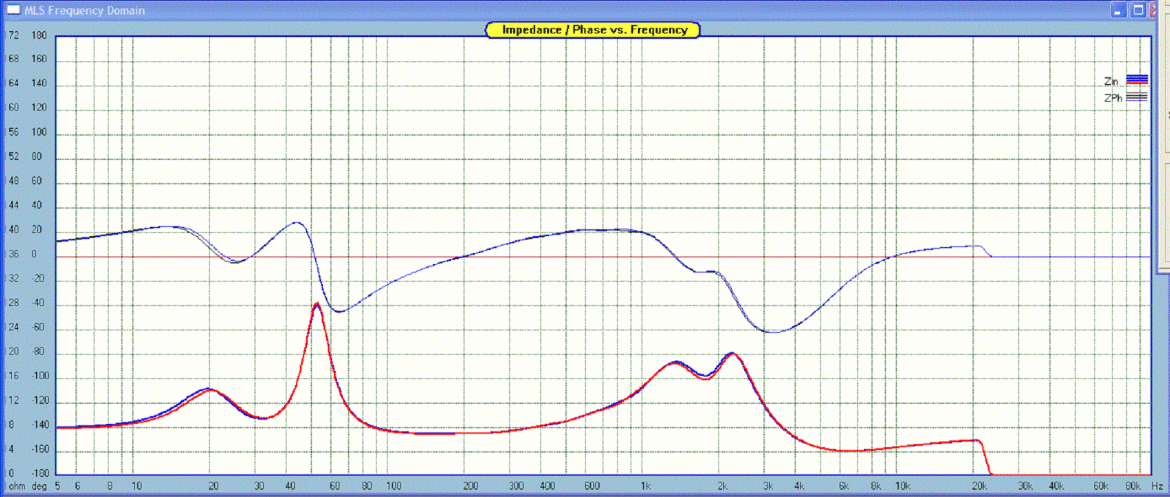Select the ZPh legend label
Viewport: 1170px width, 497px height.
1113,97
